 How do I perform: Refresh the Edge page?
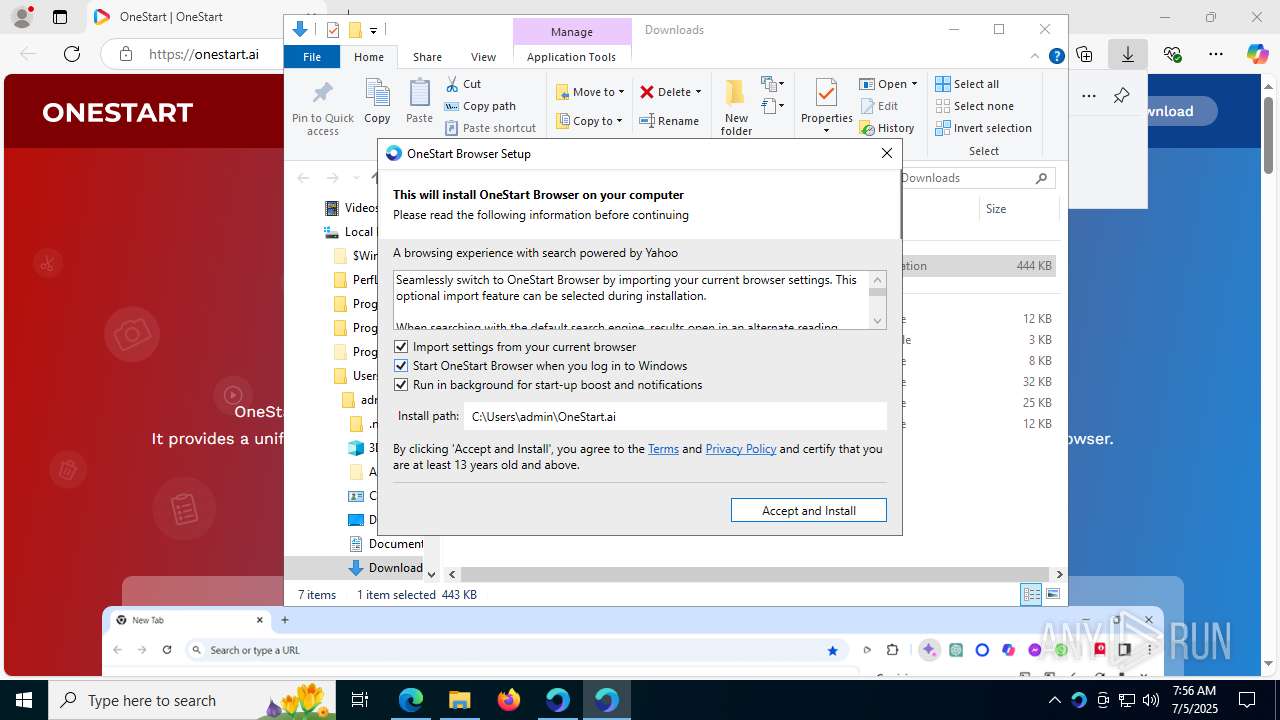click(72, 54)
